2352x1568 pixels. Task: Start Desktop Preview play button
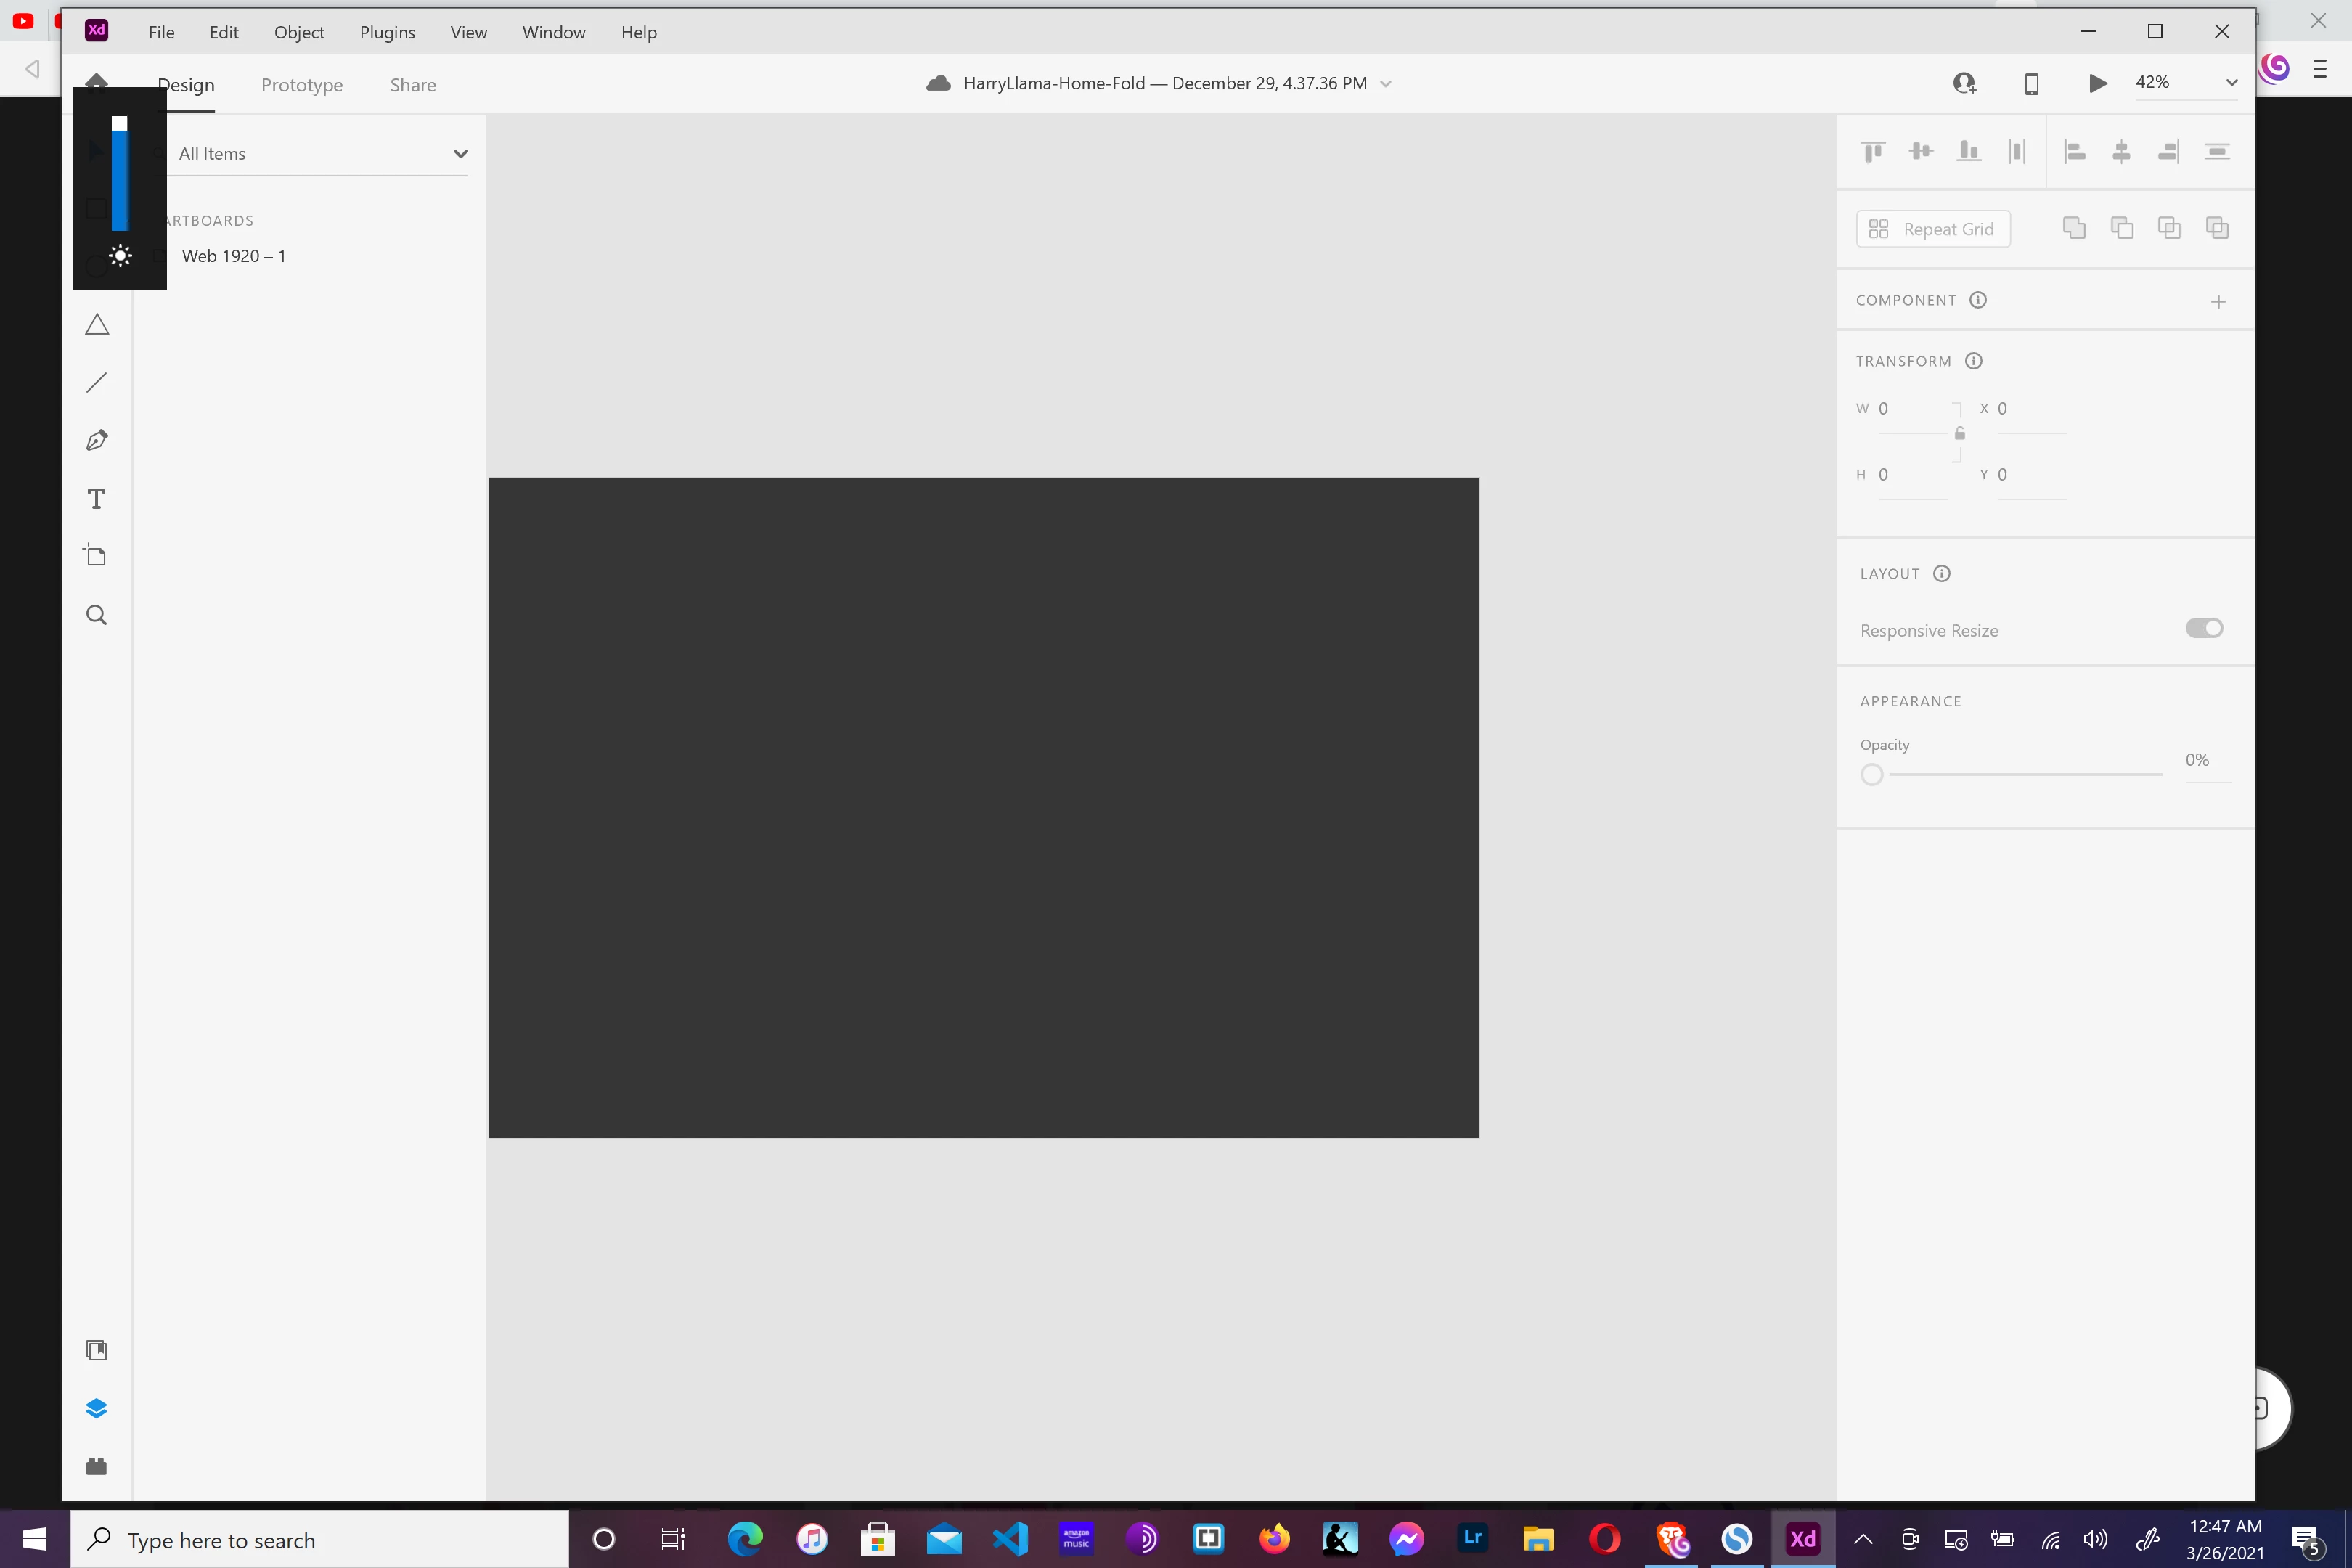(2098, 83)
